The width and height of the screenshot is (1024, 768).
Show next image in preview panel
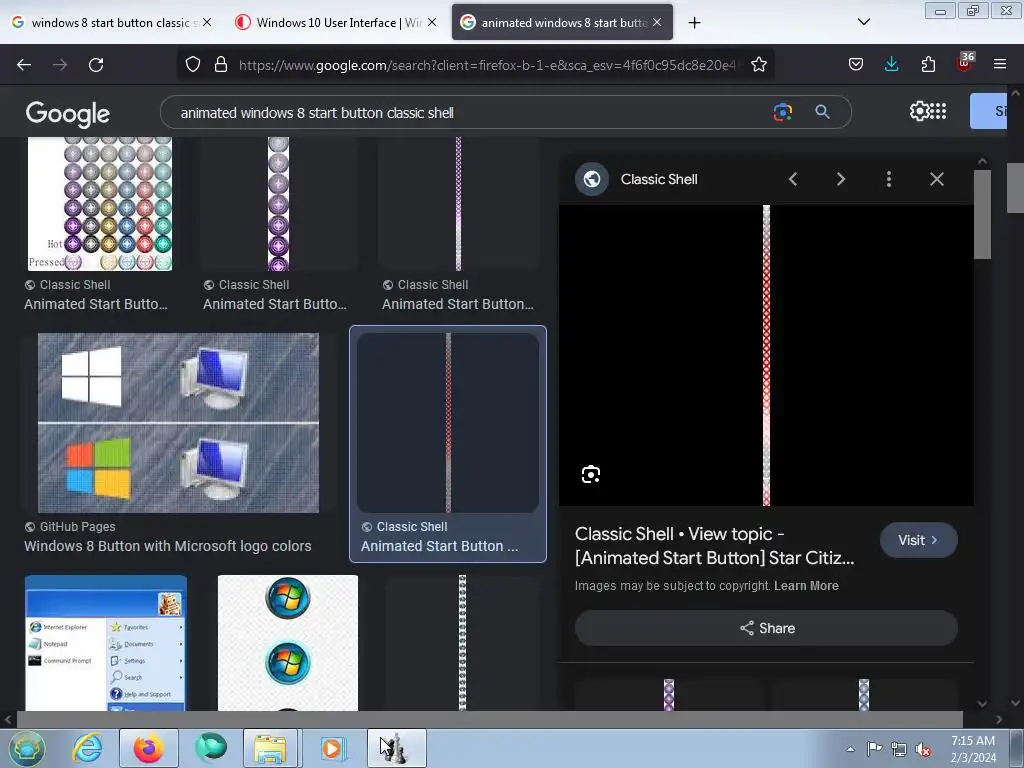(840, 179)
